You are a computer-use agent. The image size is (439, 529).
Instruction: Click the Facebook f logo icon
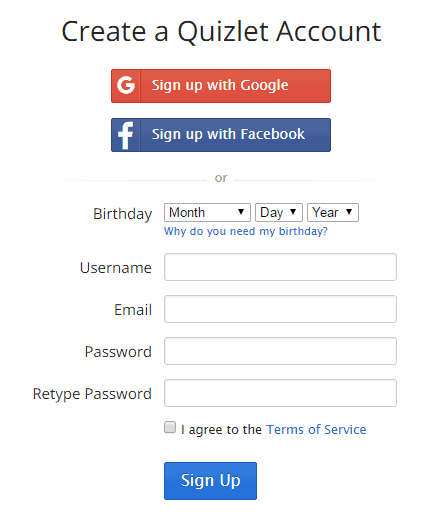pos(126,135)
